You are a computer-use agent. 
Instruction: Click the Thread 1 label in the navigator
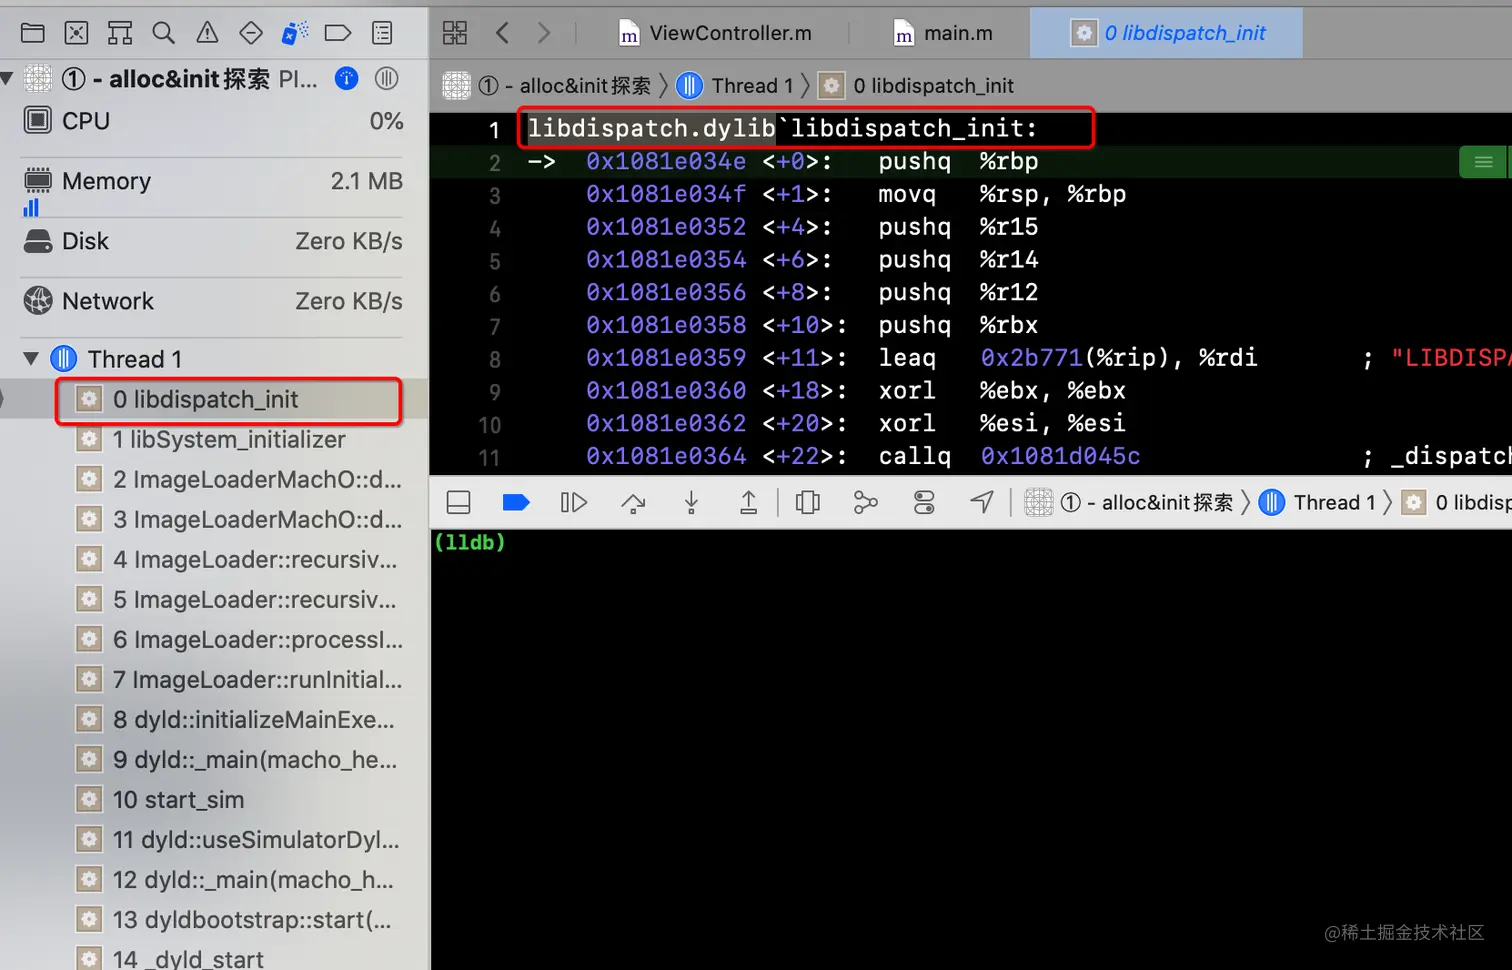pos(135,359)
